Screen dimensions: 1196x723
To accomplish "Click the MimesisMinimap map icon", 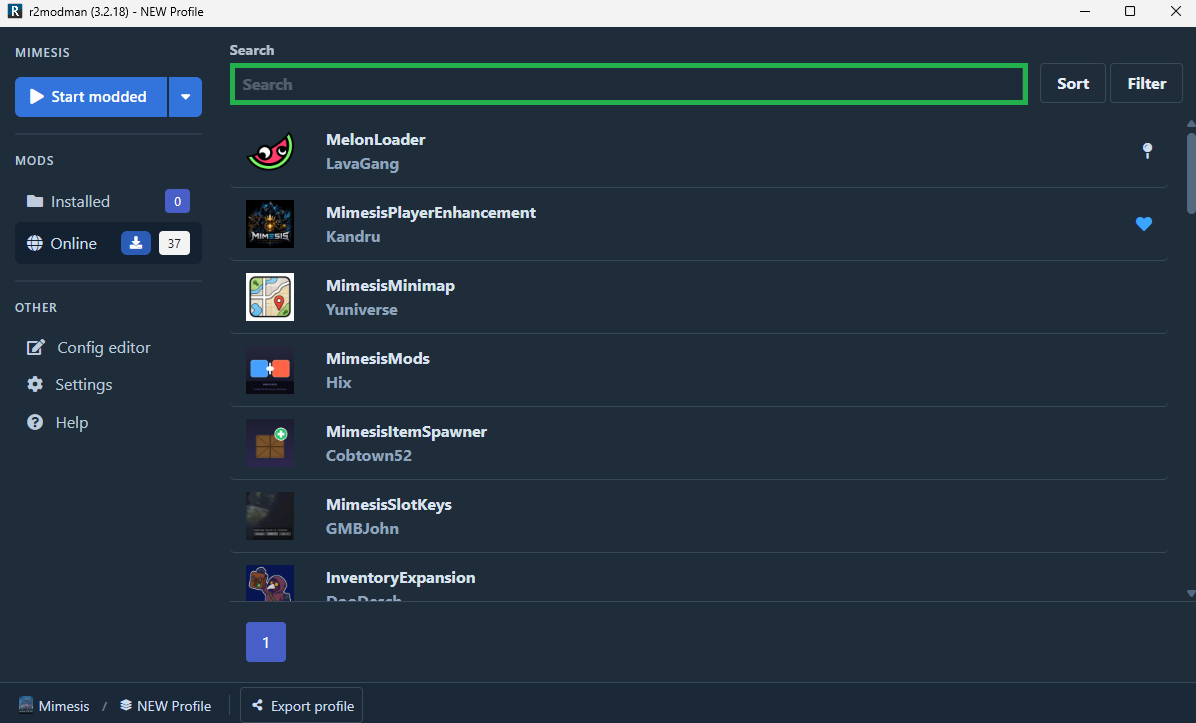I will tap(270, 297).
